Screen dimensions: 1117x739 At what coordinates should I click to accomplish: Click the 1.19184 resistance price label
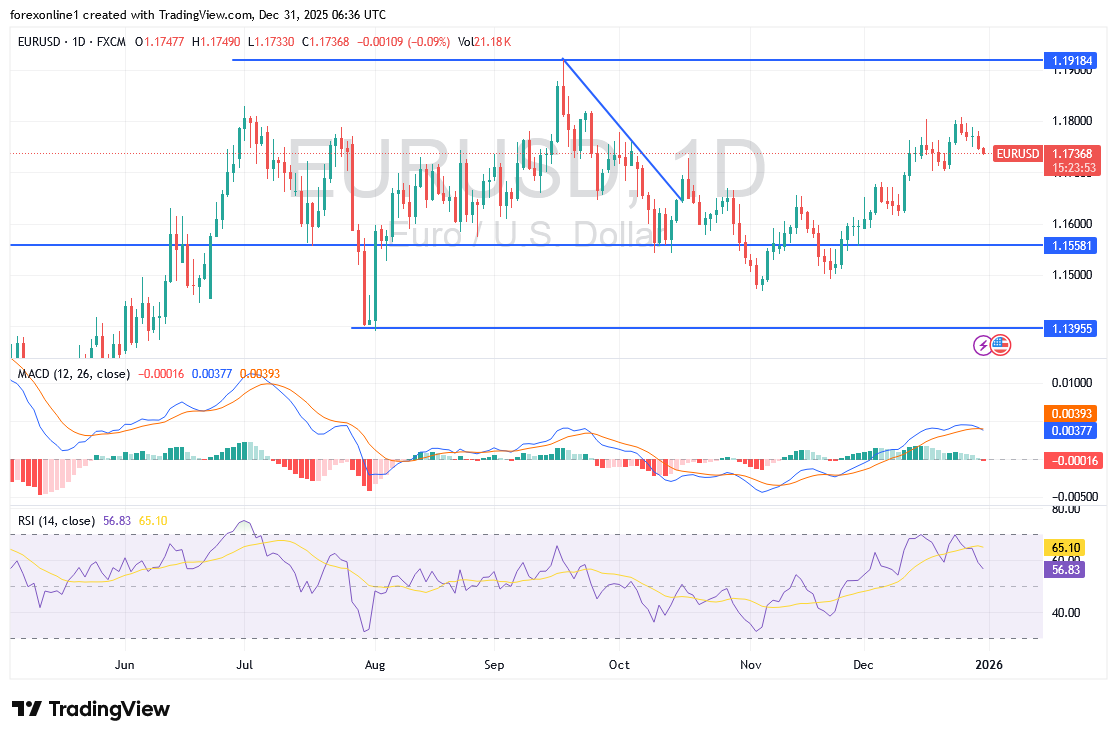[x=1071, y=60]
